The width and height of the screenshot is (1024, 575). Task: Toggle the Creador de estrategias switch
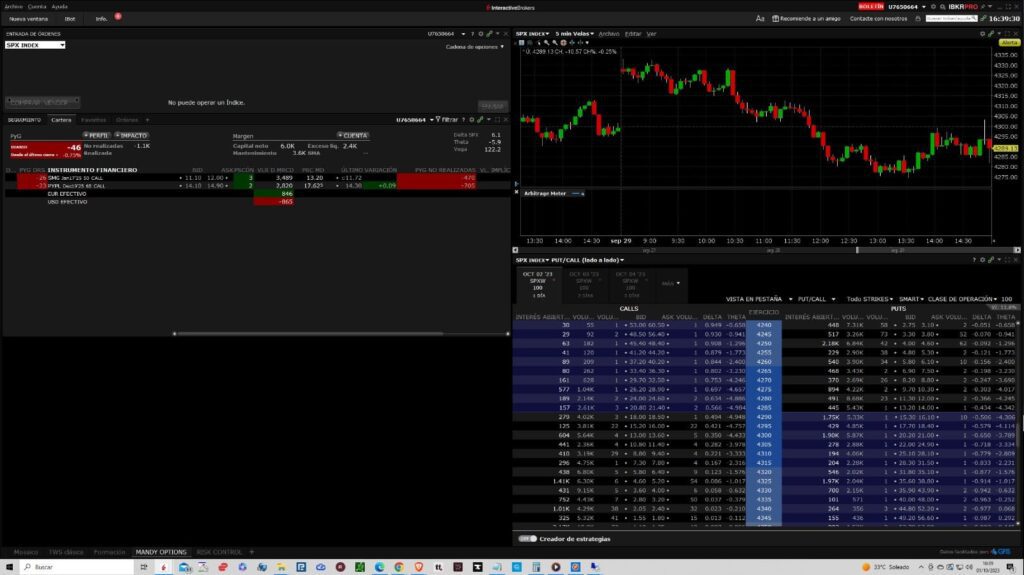click(527, 539)
